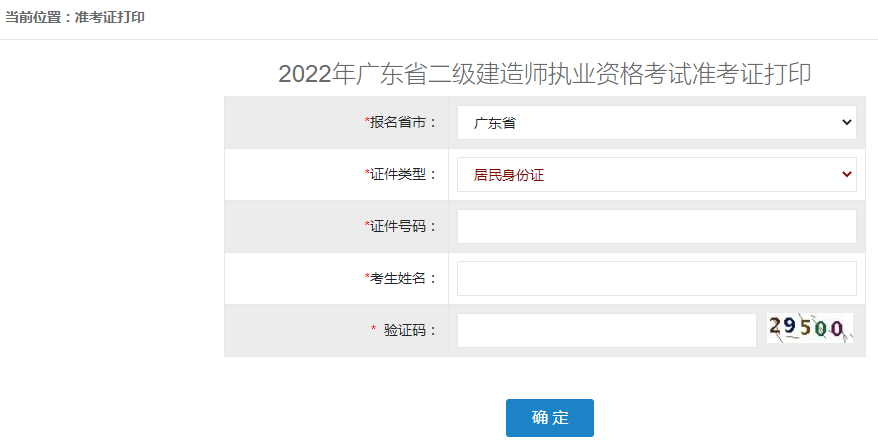Click the red asterisk beside 证件号码
The image size is (878, 444).
coord(367,225)
